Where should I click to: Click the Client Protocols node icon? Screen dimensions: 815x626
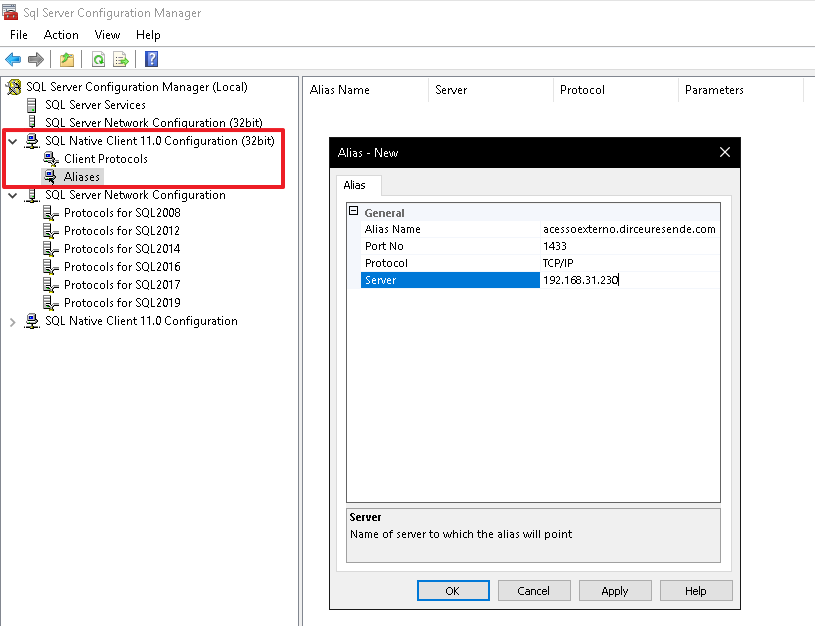50,159
